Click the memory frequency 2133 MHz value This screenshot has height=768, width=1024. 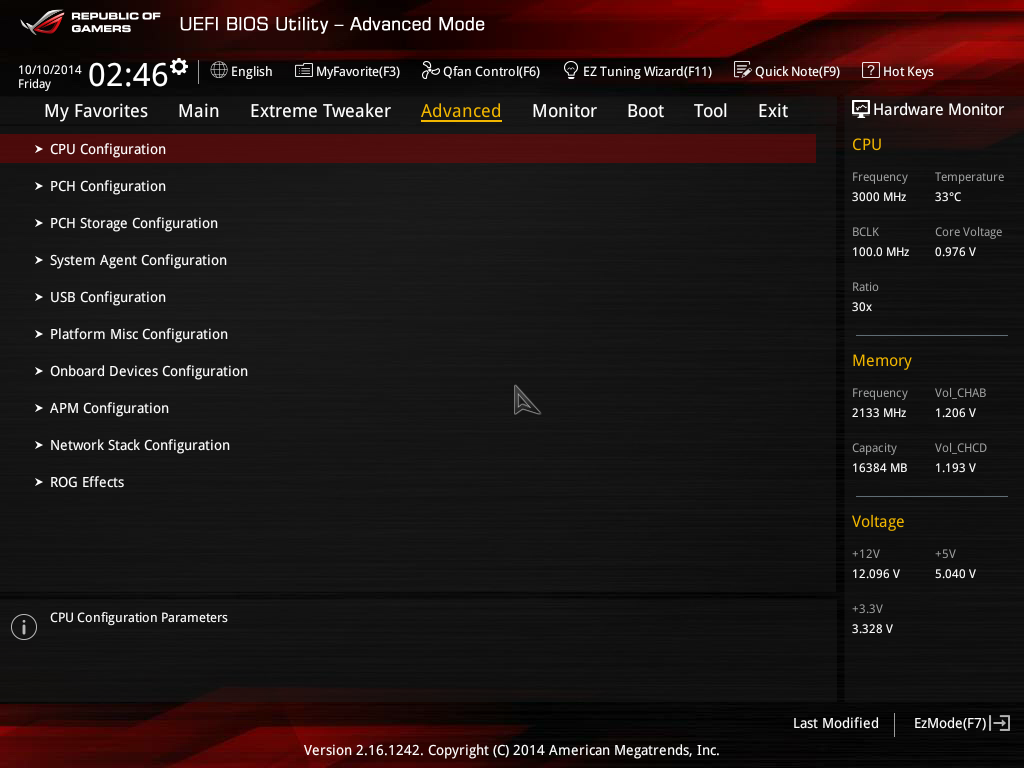[878, 413]
